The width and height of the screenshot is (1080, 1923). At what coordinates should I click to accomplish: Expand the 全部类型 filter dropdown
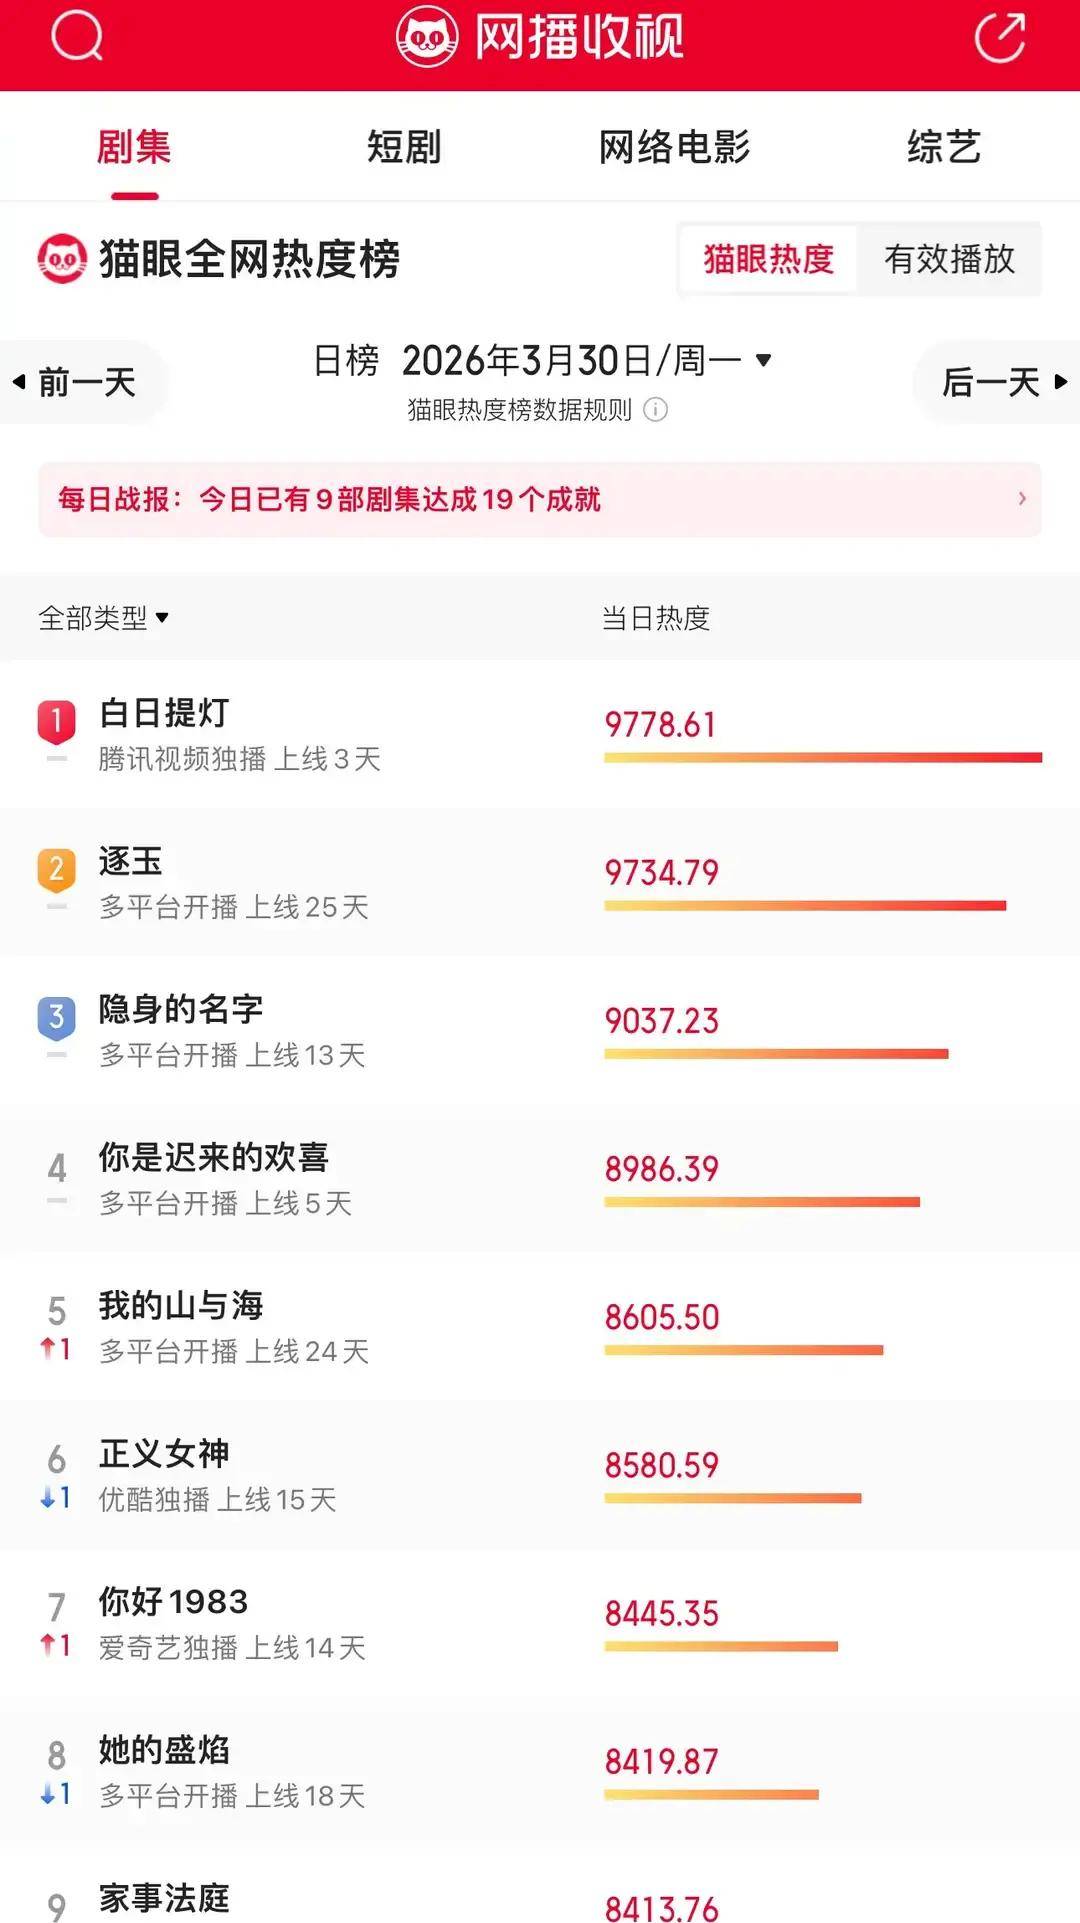click(103, 618)
